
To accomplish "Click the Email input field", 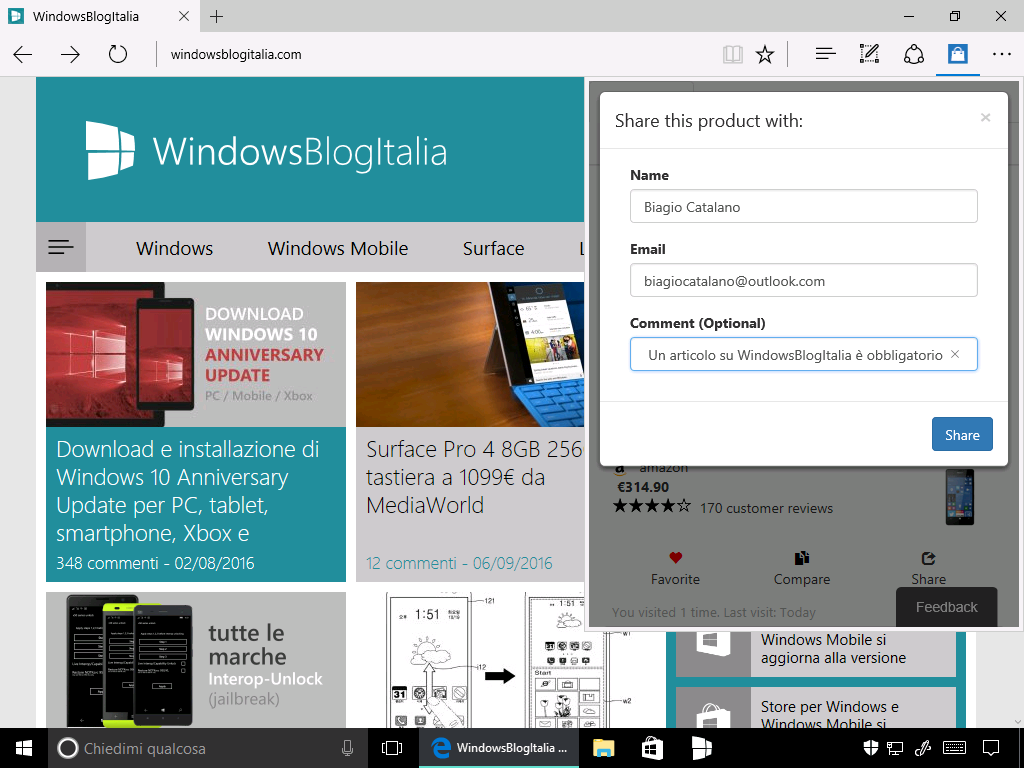I will [803, 280].
